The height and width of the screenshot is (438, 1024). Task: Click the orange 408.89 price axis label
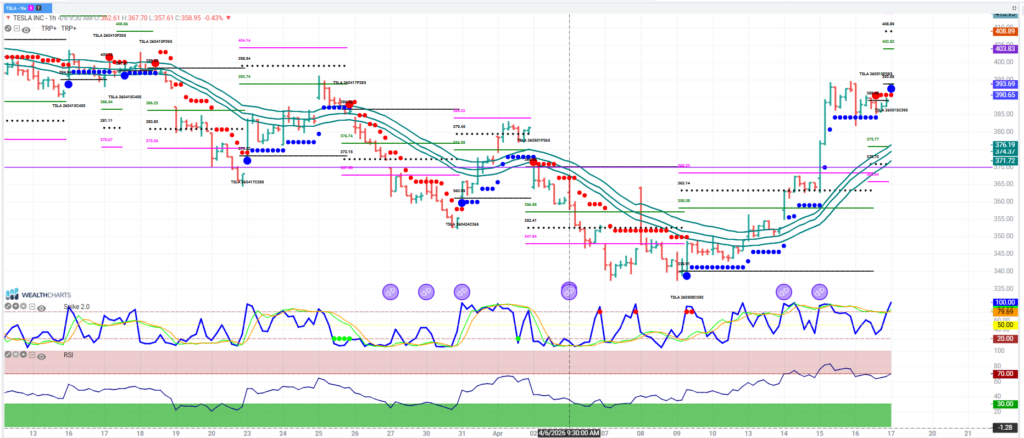[1004, 31]
